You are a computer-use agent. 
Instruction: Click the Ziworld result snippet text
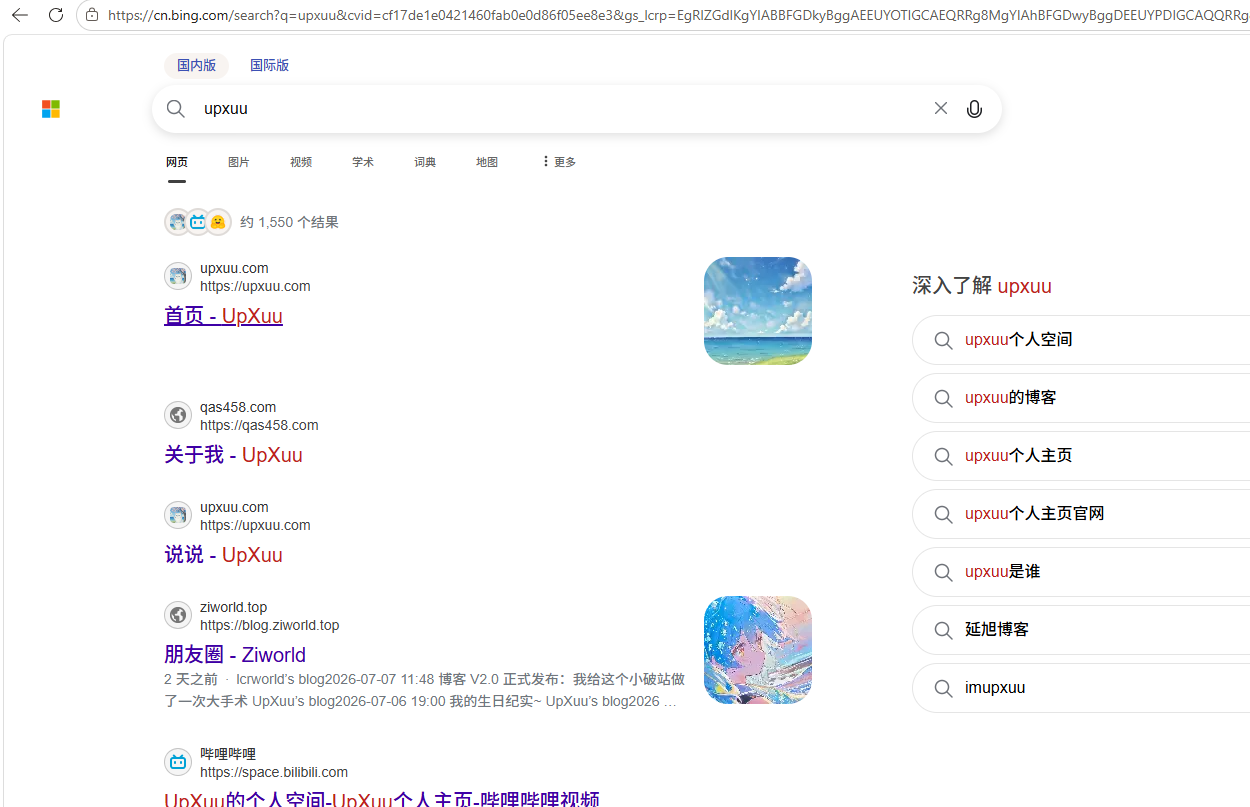click(x=424, y=690)
